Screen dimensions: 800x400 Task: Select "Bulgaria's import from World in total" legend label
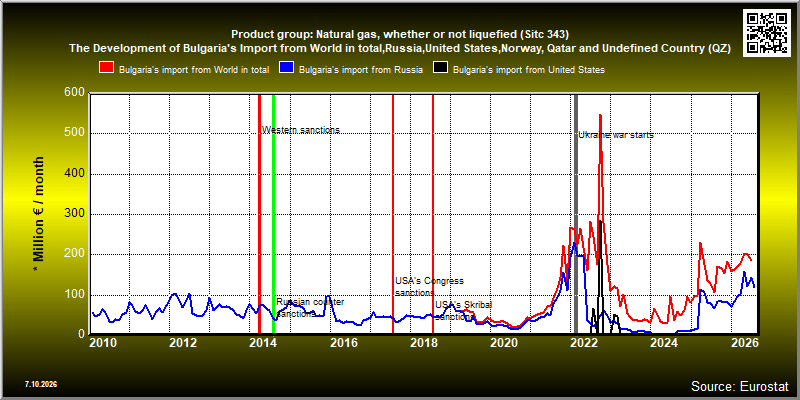coord(194,70)
